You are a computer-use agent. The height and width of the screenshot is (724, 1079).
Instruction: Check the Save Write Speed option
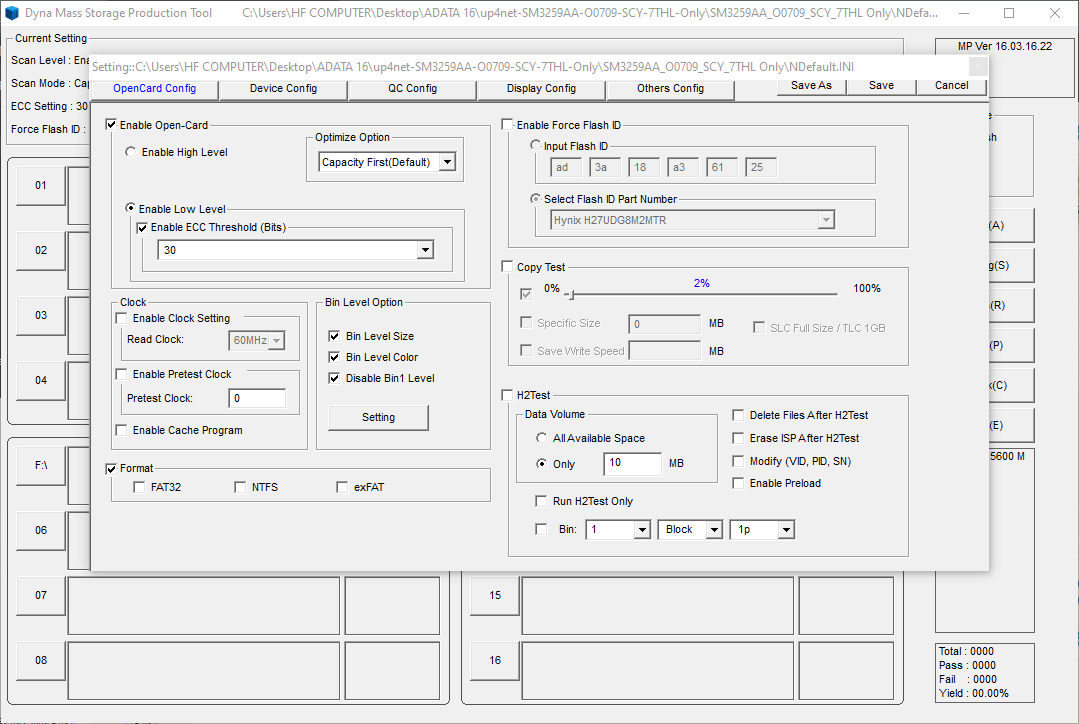coord(526,350)
